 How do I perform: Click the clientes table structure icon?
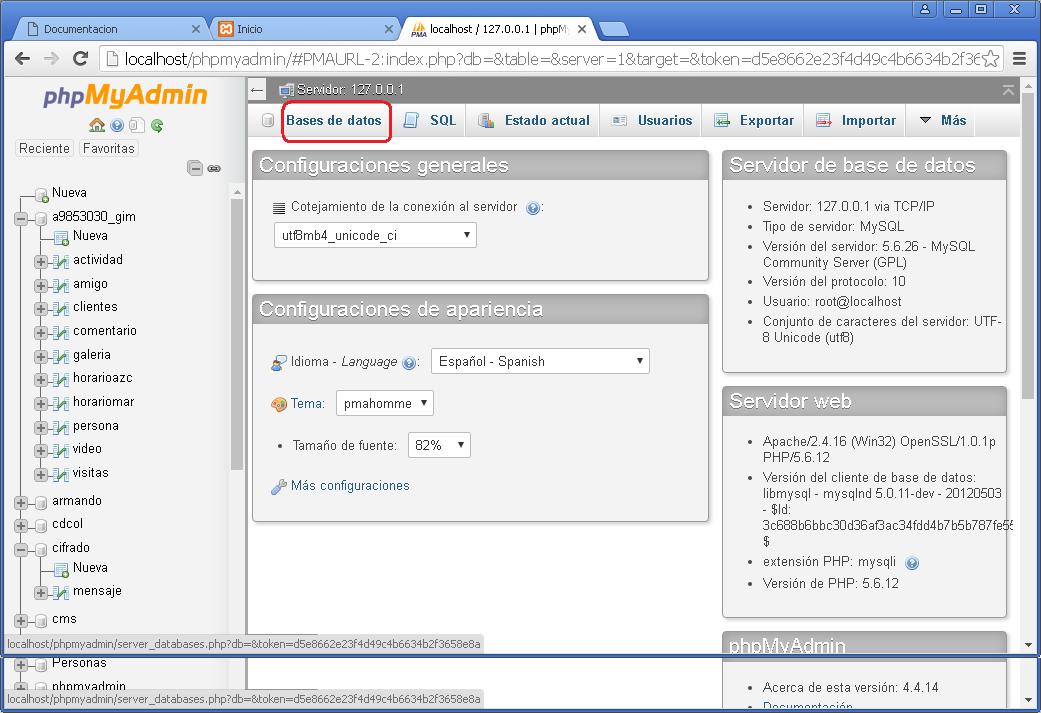60,309
